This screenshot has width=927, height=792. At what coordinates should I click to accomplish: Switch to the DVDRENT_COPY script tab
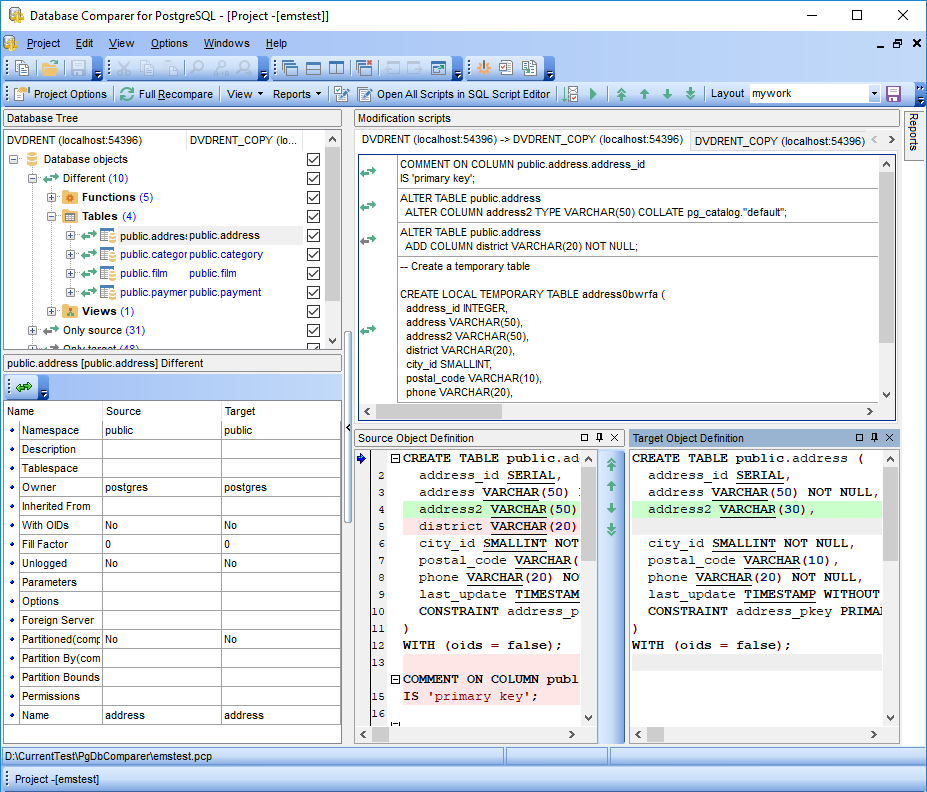coord(779,141)
